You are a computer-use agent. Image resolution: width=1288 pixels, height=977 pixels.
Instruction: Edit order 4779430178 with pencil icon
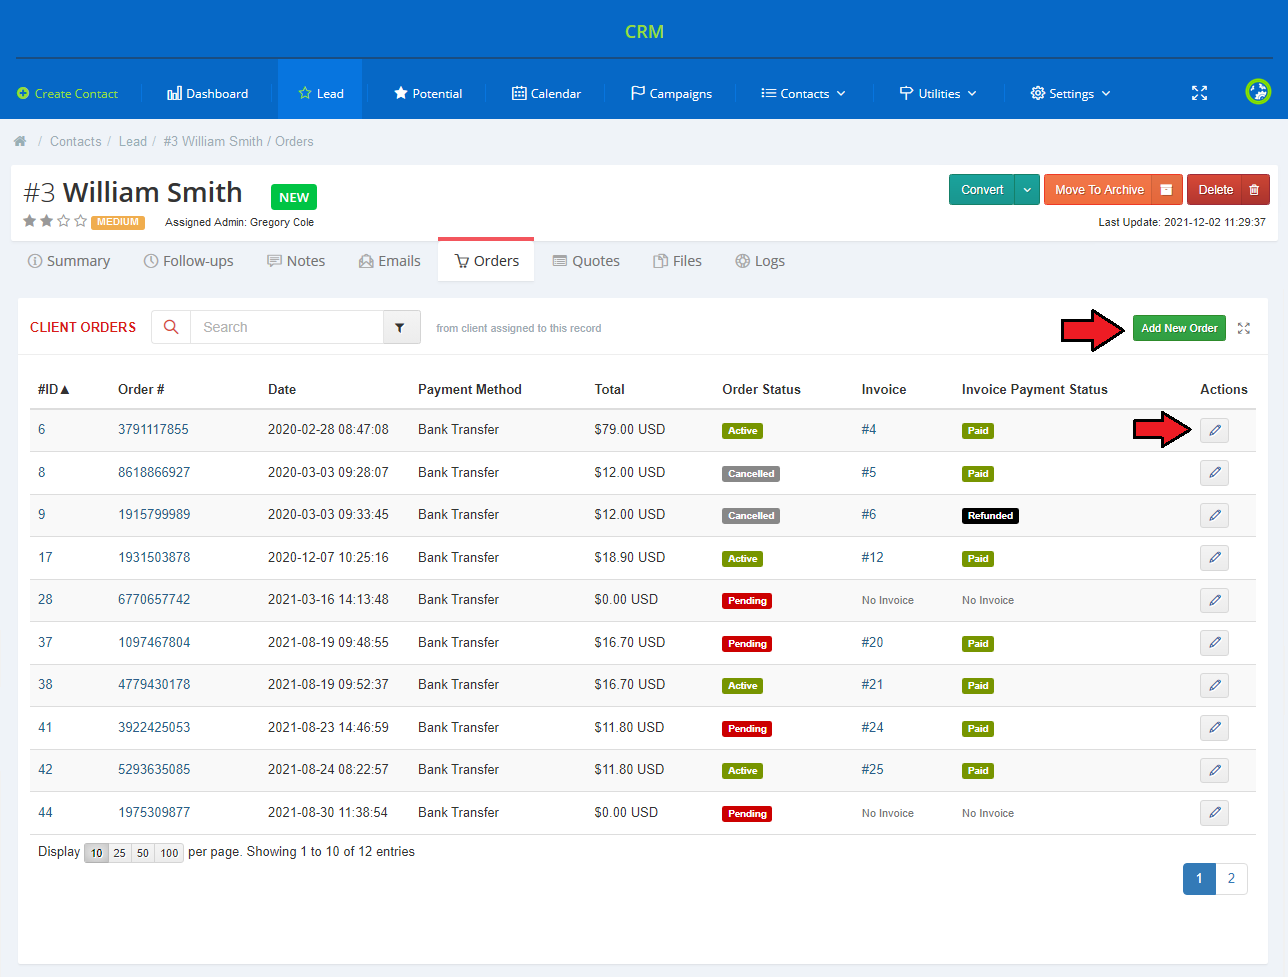coord(1214,685)
